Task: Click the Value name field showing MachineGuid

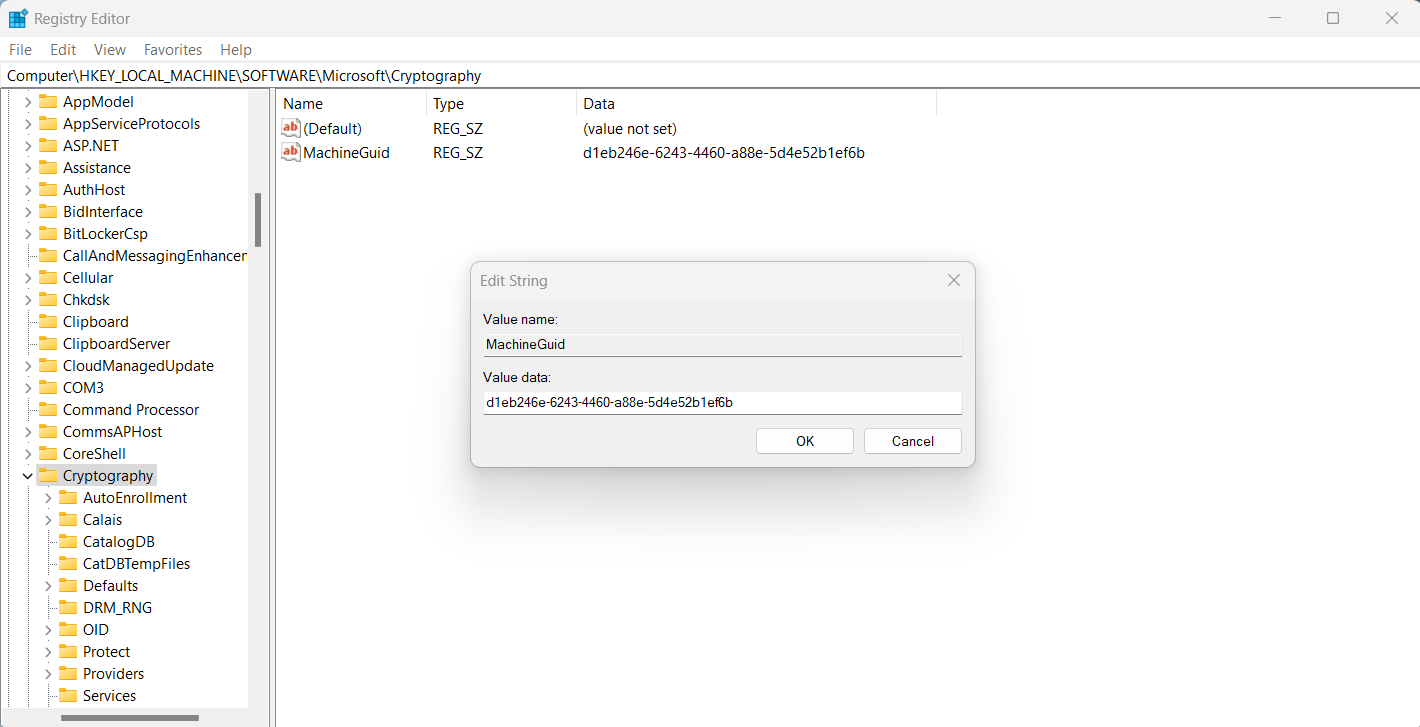Action: (x=722, y=345)
